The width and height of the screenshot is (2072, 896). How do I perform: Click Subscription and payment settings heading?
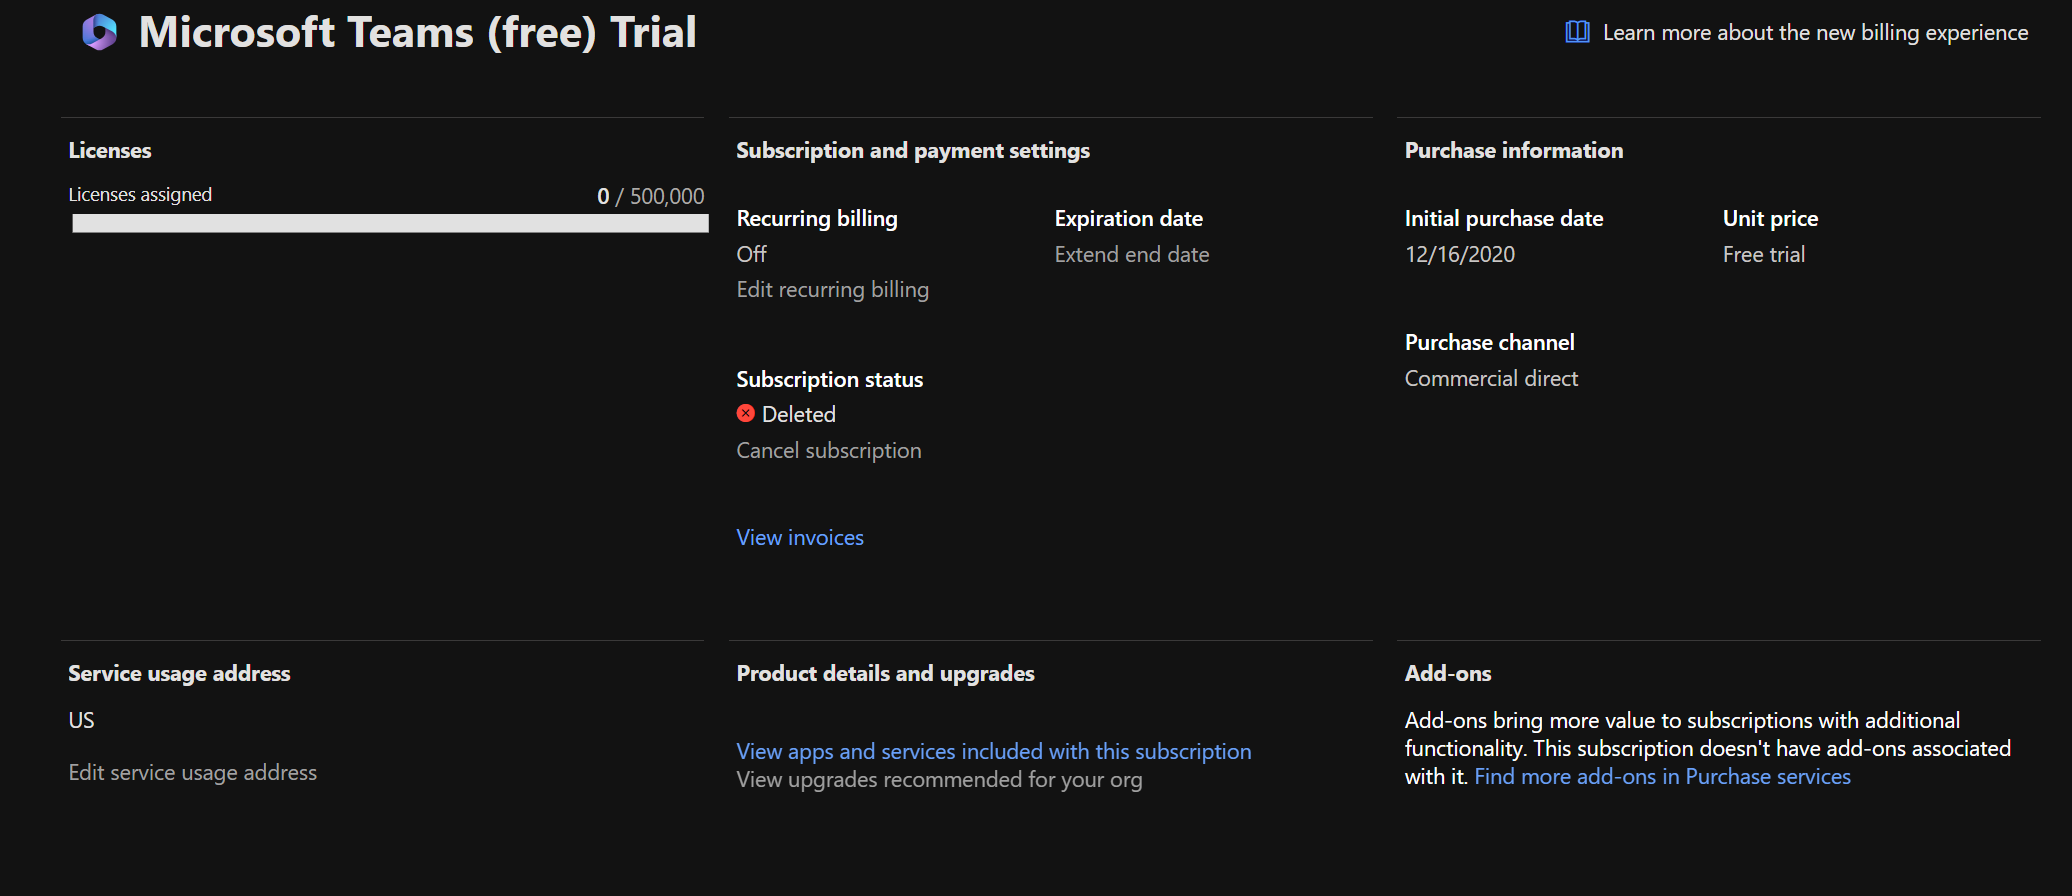913,150
